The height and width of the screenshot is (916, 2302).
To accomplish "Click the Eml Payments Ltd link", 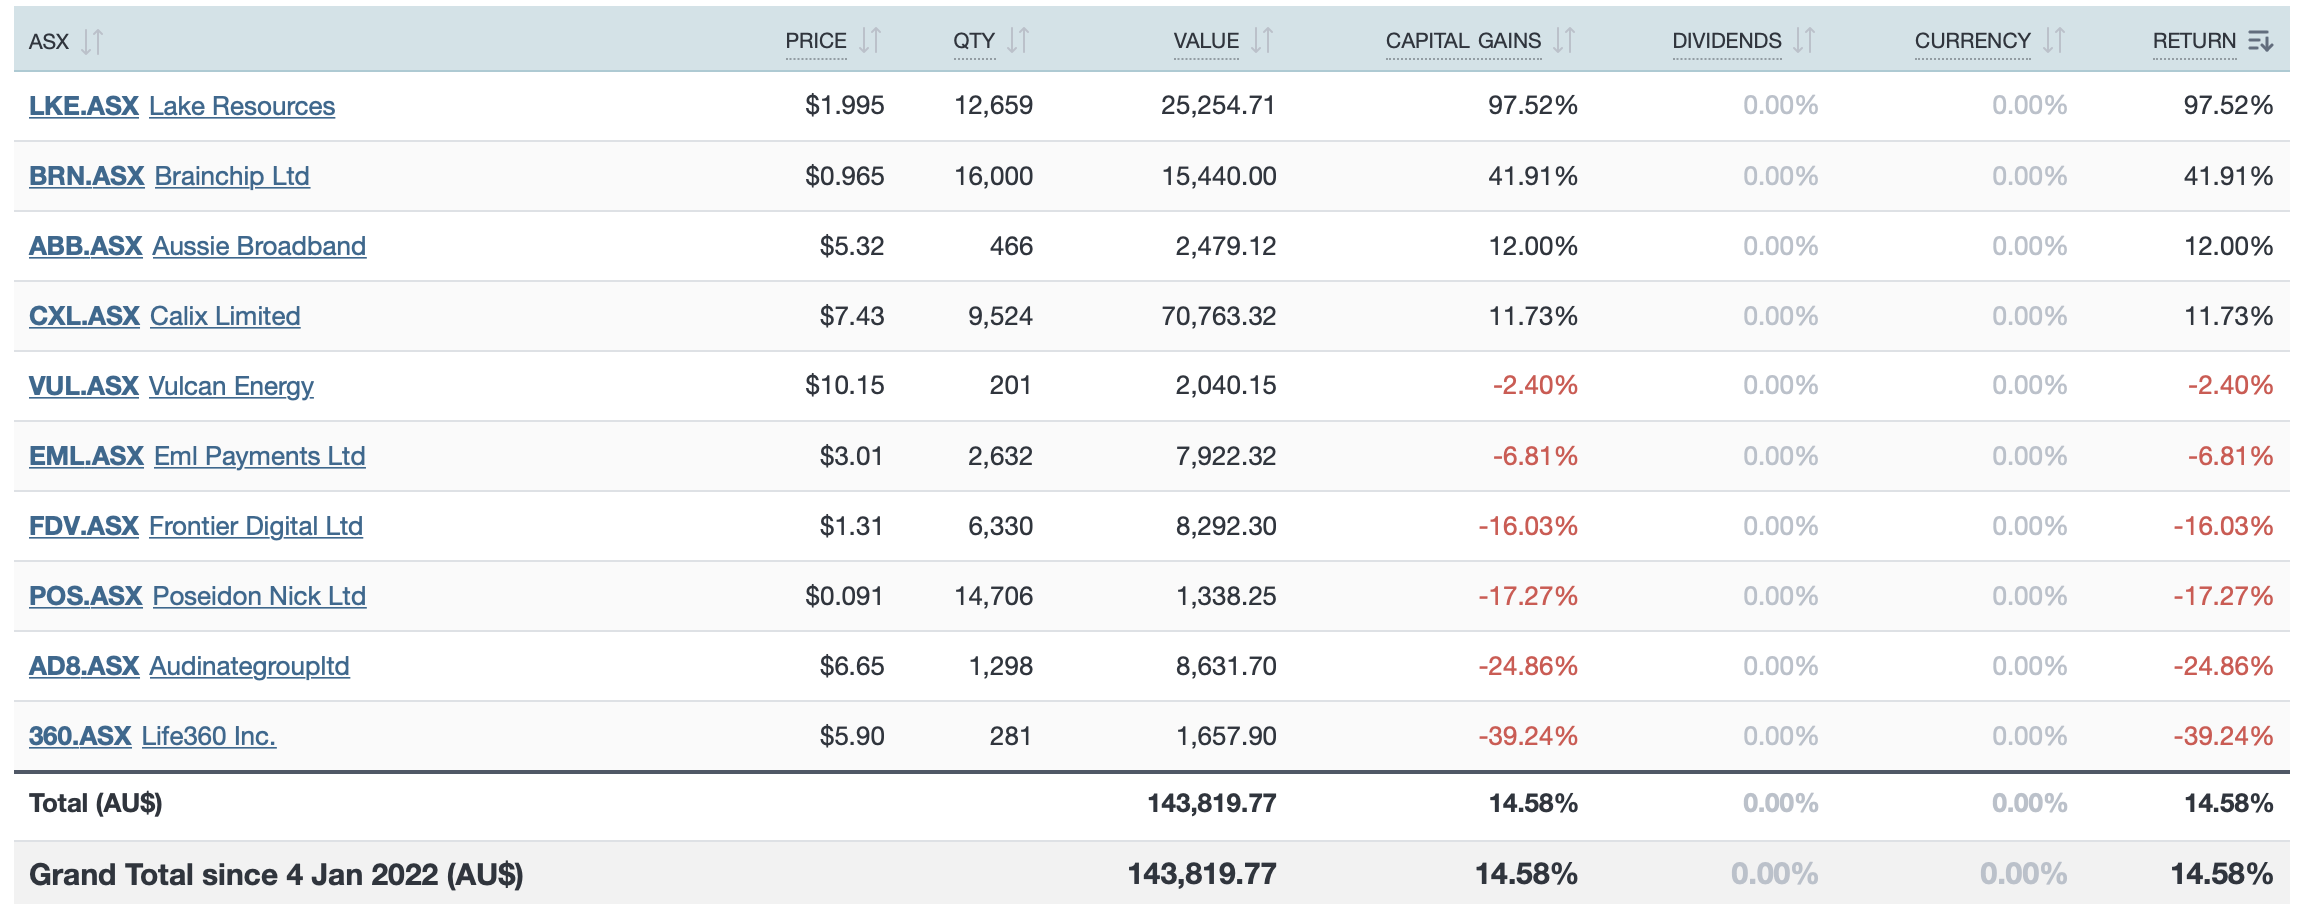I will pyautogui.click(x=259, y=456).
